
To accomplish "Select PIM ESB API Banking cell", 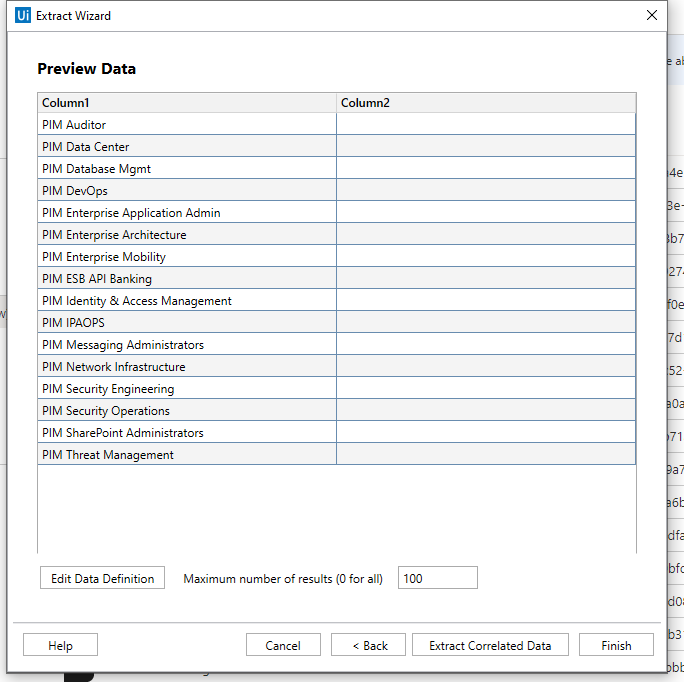I will pos(187,278).
